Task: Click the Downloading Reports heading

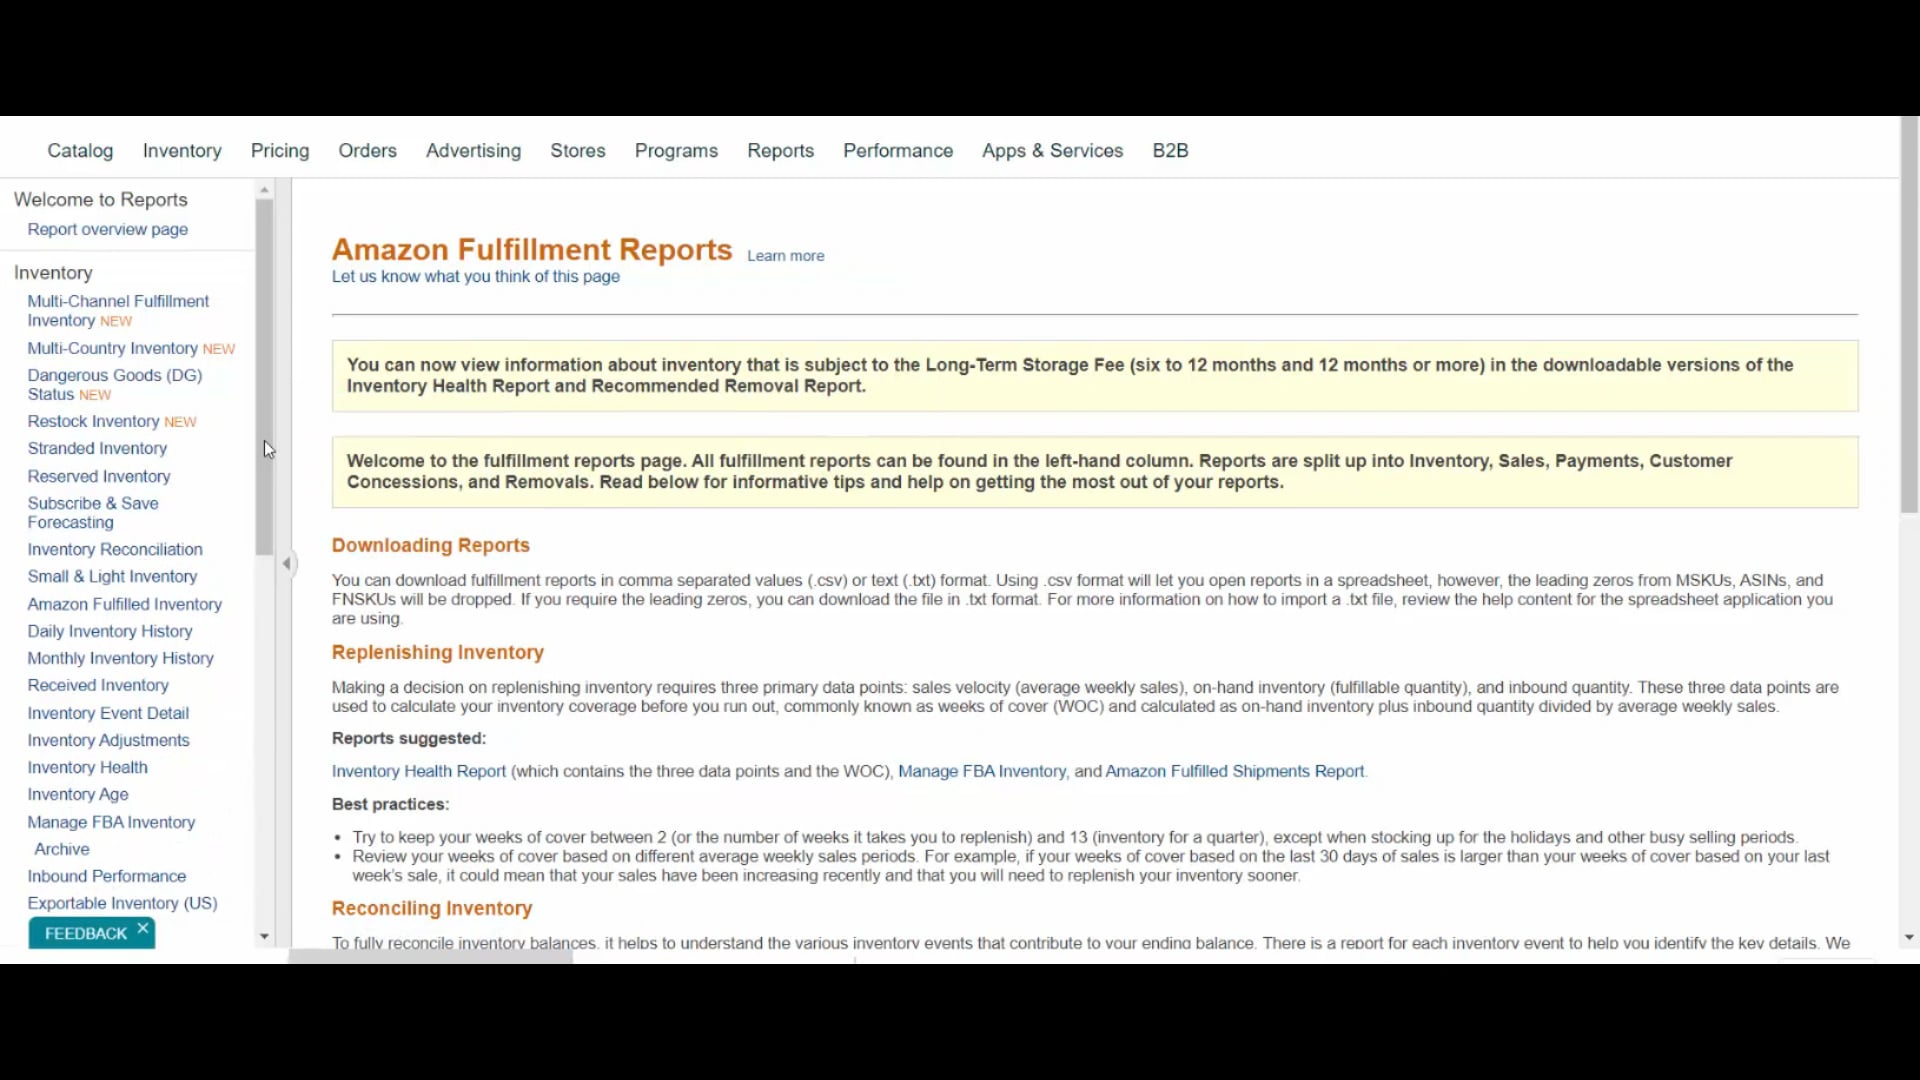Action: click(x=431, y=546)
